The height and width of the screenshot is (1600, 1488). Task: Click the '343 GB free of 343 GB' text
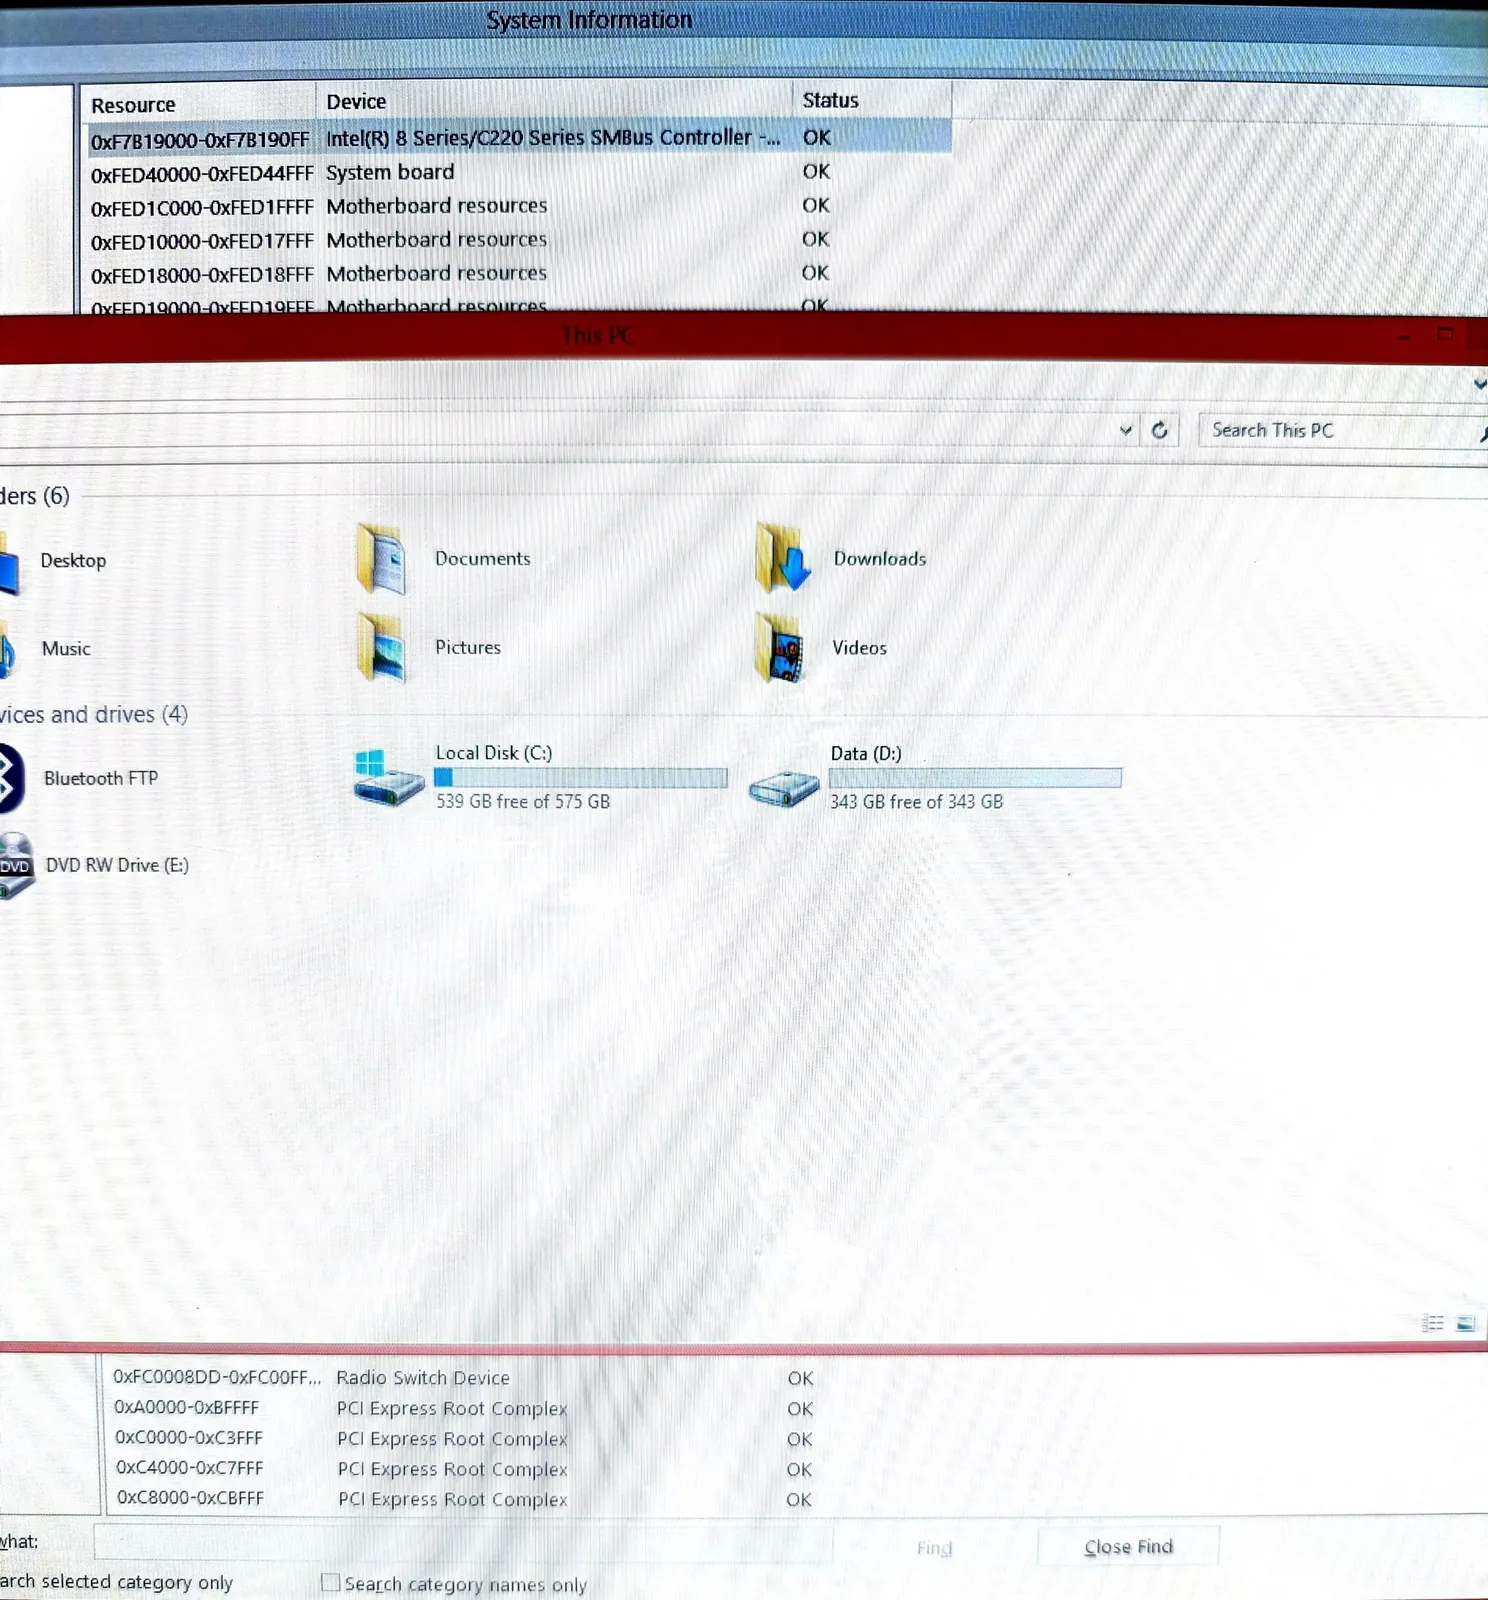click(x=916, y=802)
